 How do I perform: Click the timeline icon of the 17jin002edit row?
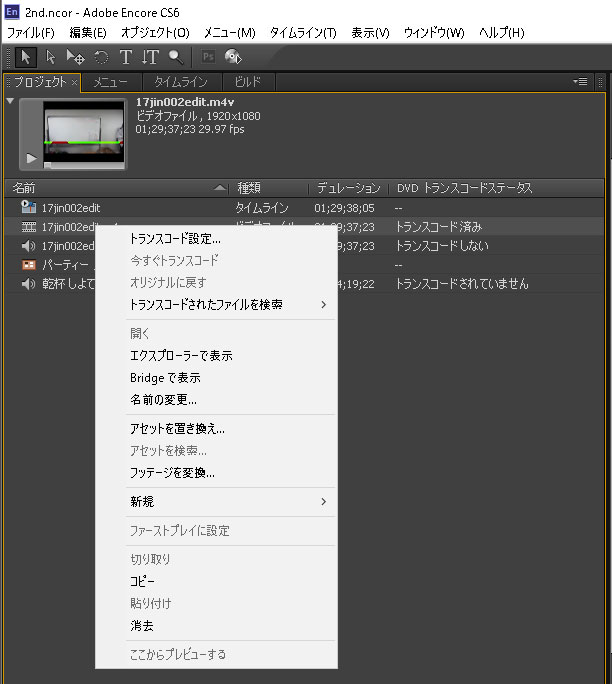click(29, 207)
